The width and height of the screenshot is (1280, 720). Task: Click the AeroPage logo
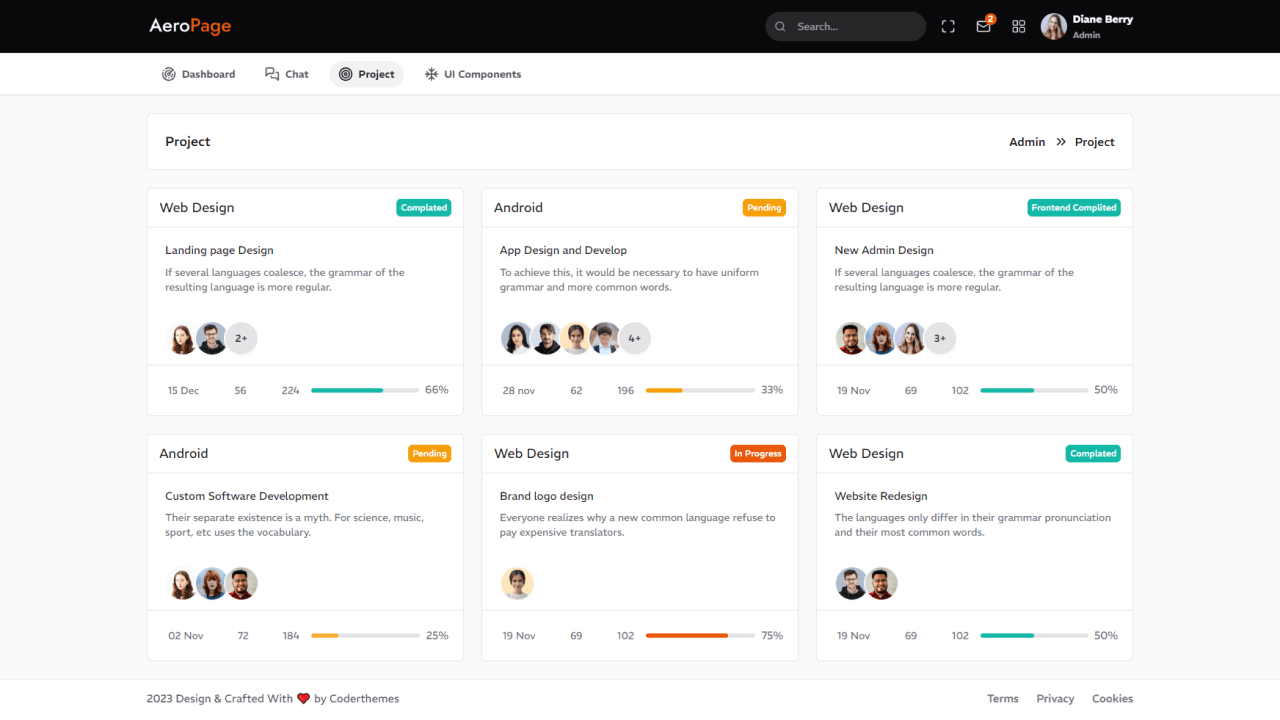[190, 26]
